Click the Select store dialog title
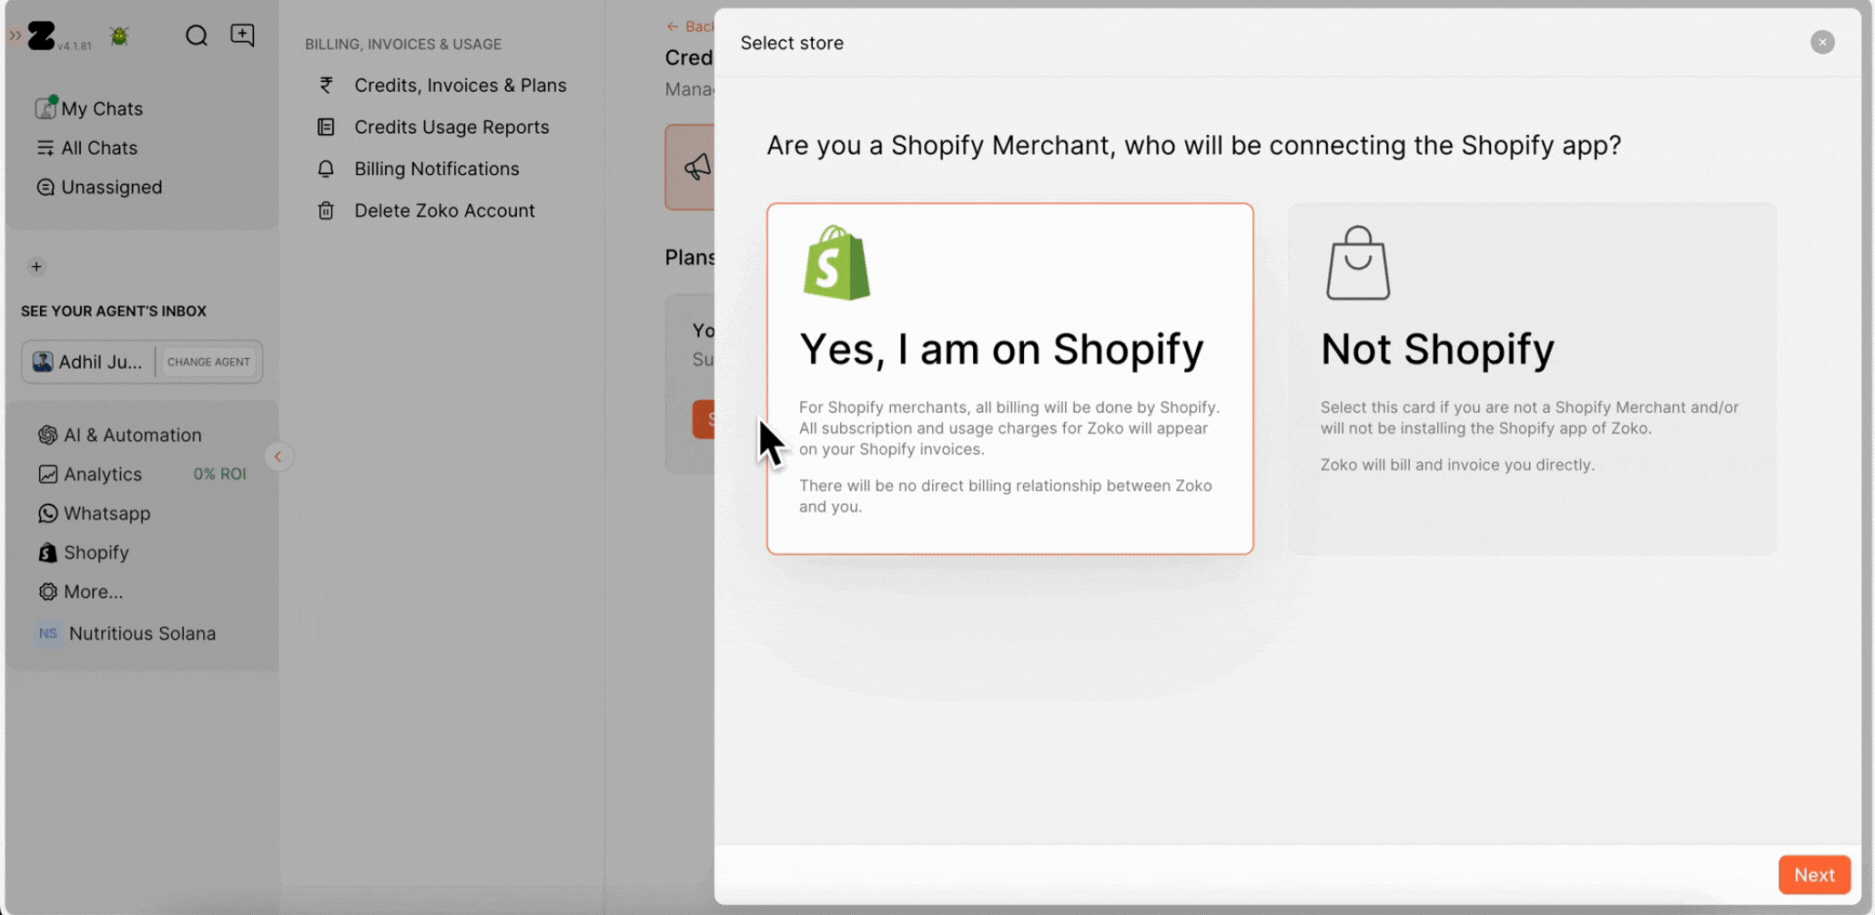This screenshot has width=1875, height=915. pyautogui.click(x=792, y=43)
